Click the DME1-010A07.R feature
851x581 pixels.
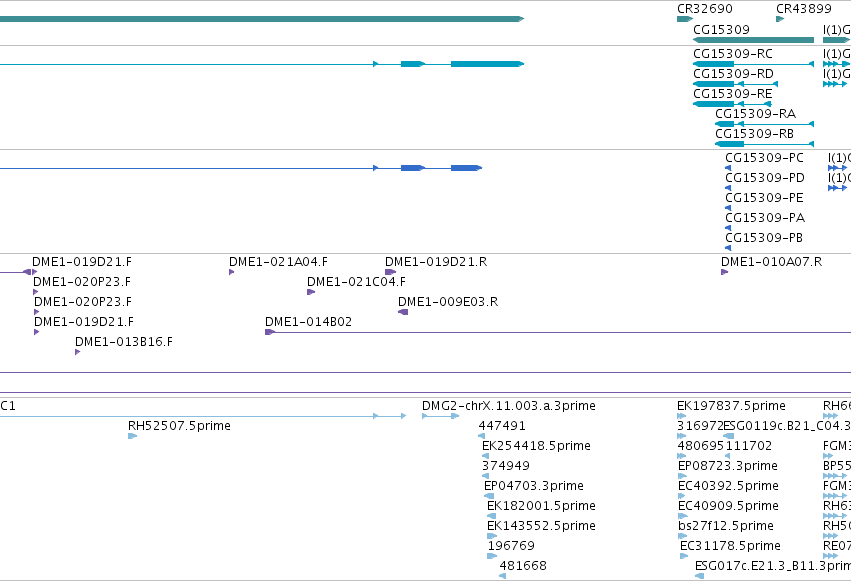tap(771, 262)
